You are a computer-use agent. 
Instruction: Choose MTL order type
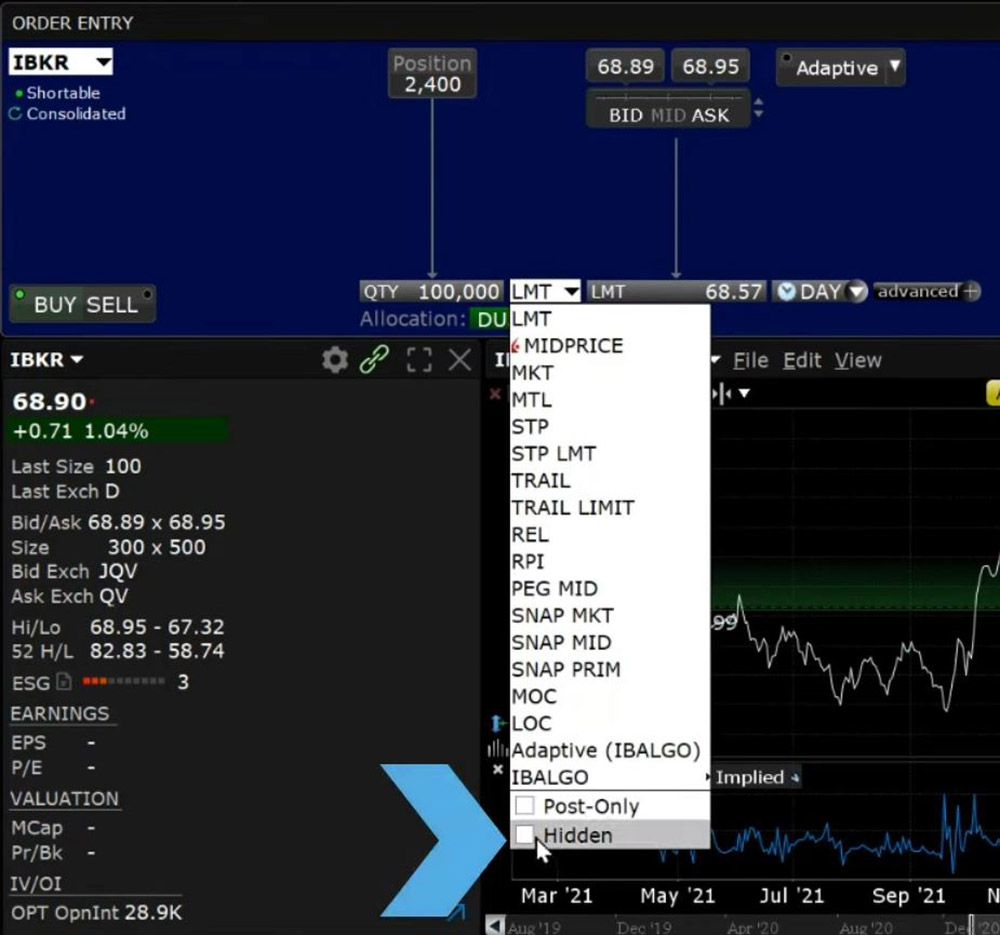[610, 399]
